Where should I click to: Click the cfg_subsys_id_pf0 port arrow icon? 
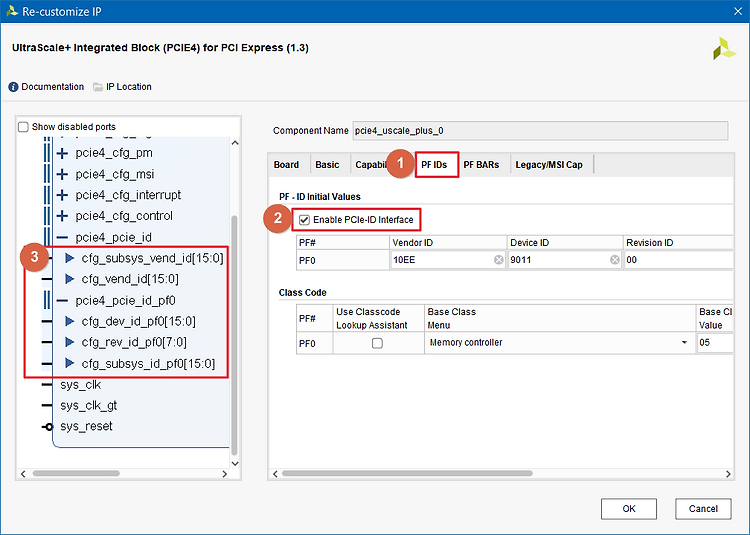coord(70,363)
